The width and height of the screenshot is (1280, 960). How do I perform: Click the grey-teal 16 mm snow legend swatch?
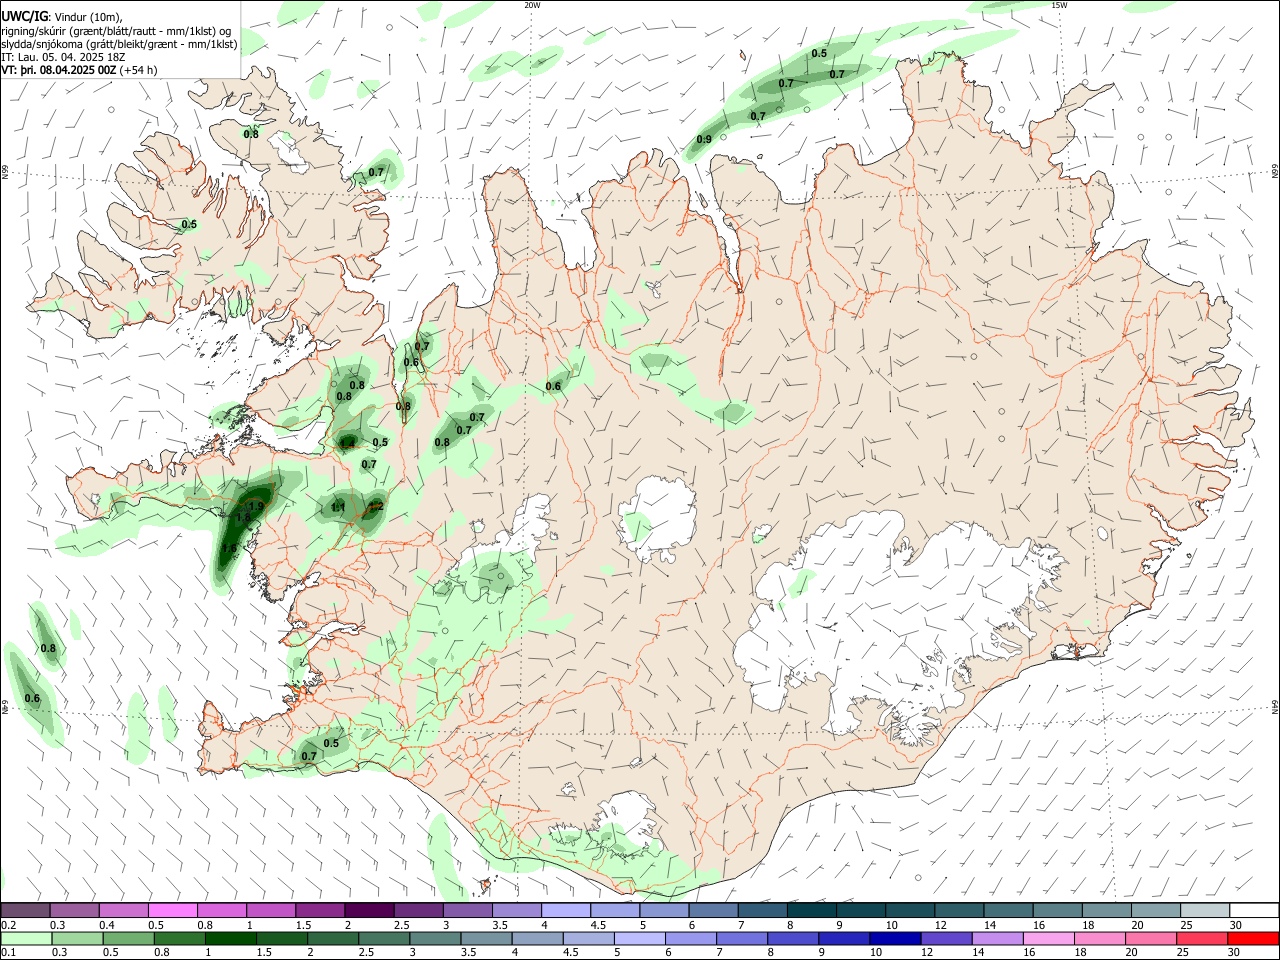[x=1059, y=910]
